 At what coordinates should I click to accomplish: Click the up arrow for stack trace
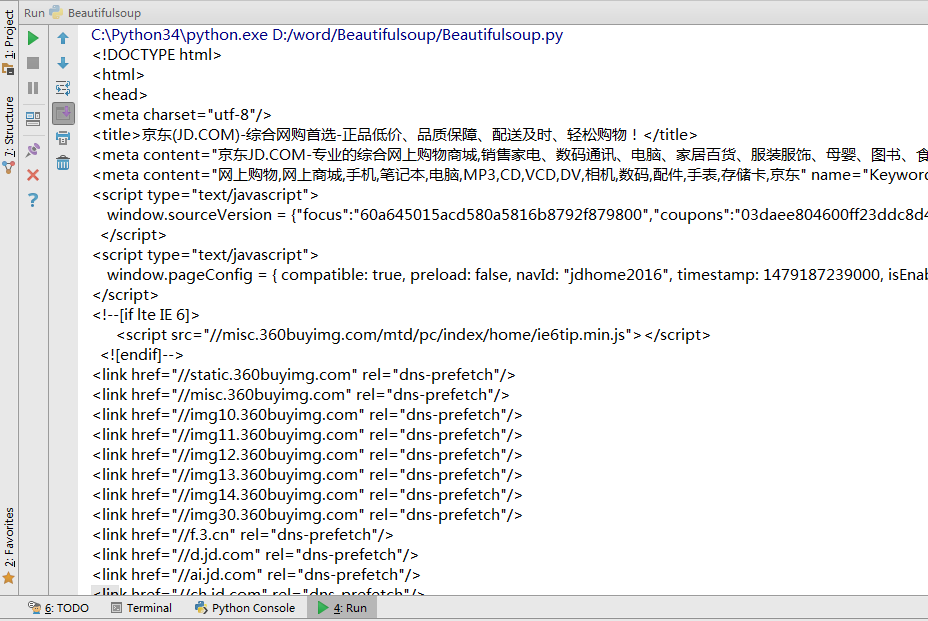pyautogui.click(x=63, y=38)
